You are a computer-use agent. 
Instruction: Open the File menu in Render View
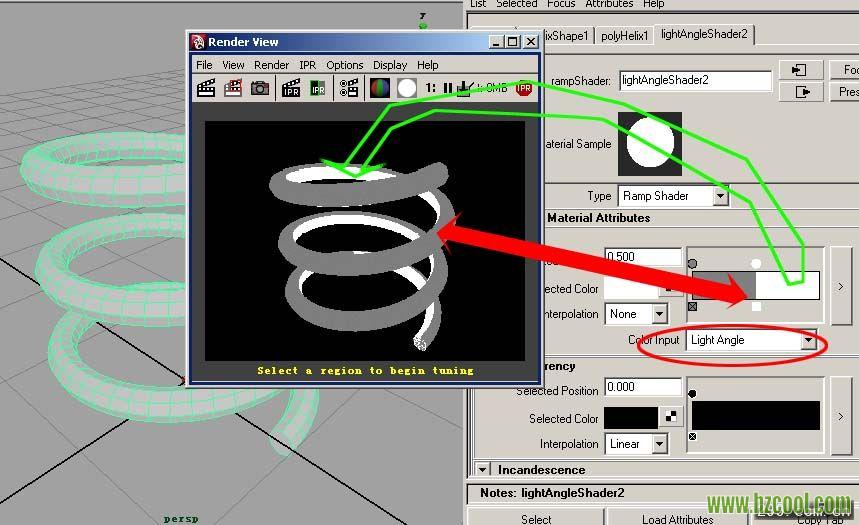tap(204, 65)
